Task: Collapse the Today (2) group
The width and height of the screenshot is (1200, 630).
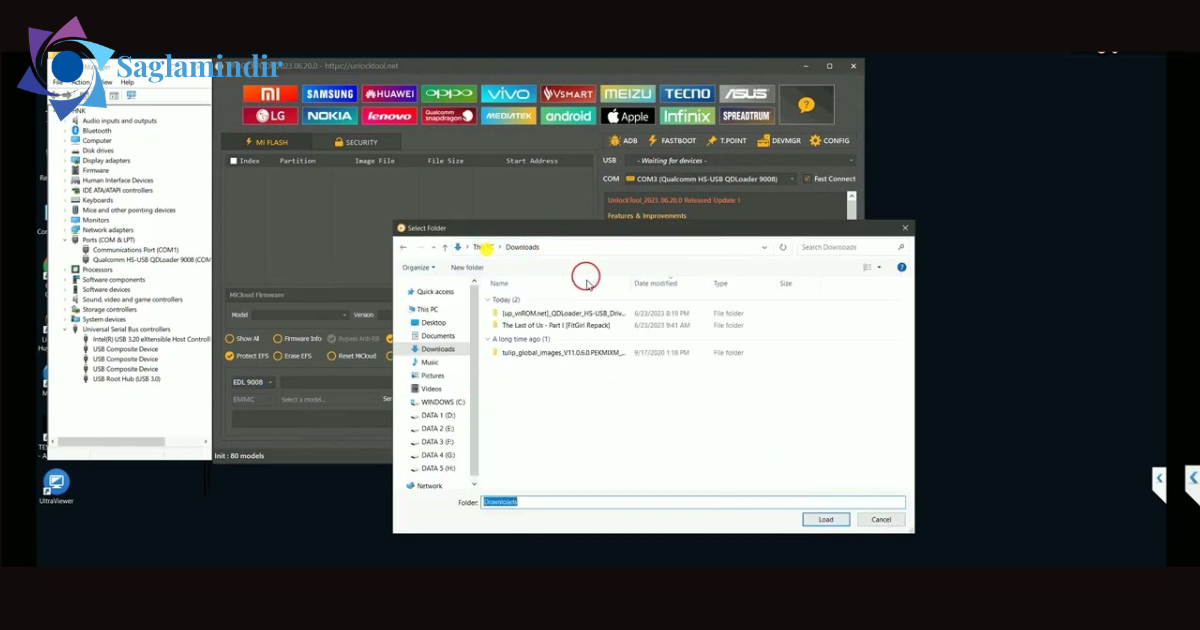Action: [x=488, y=300]
